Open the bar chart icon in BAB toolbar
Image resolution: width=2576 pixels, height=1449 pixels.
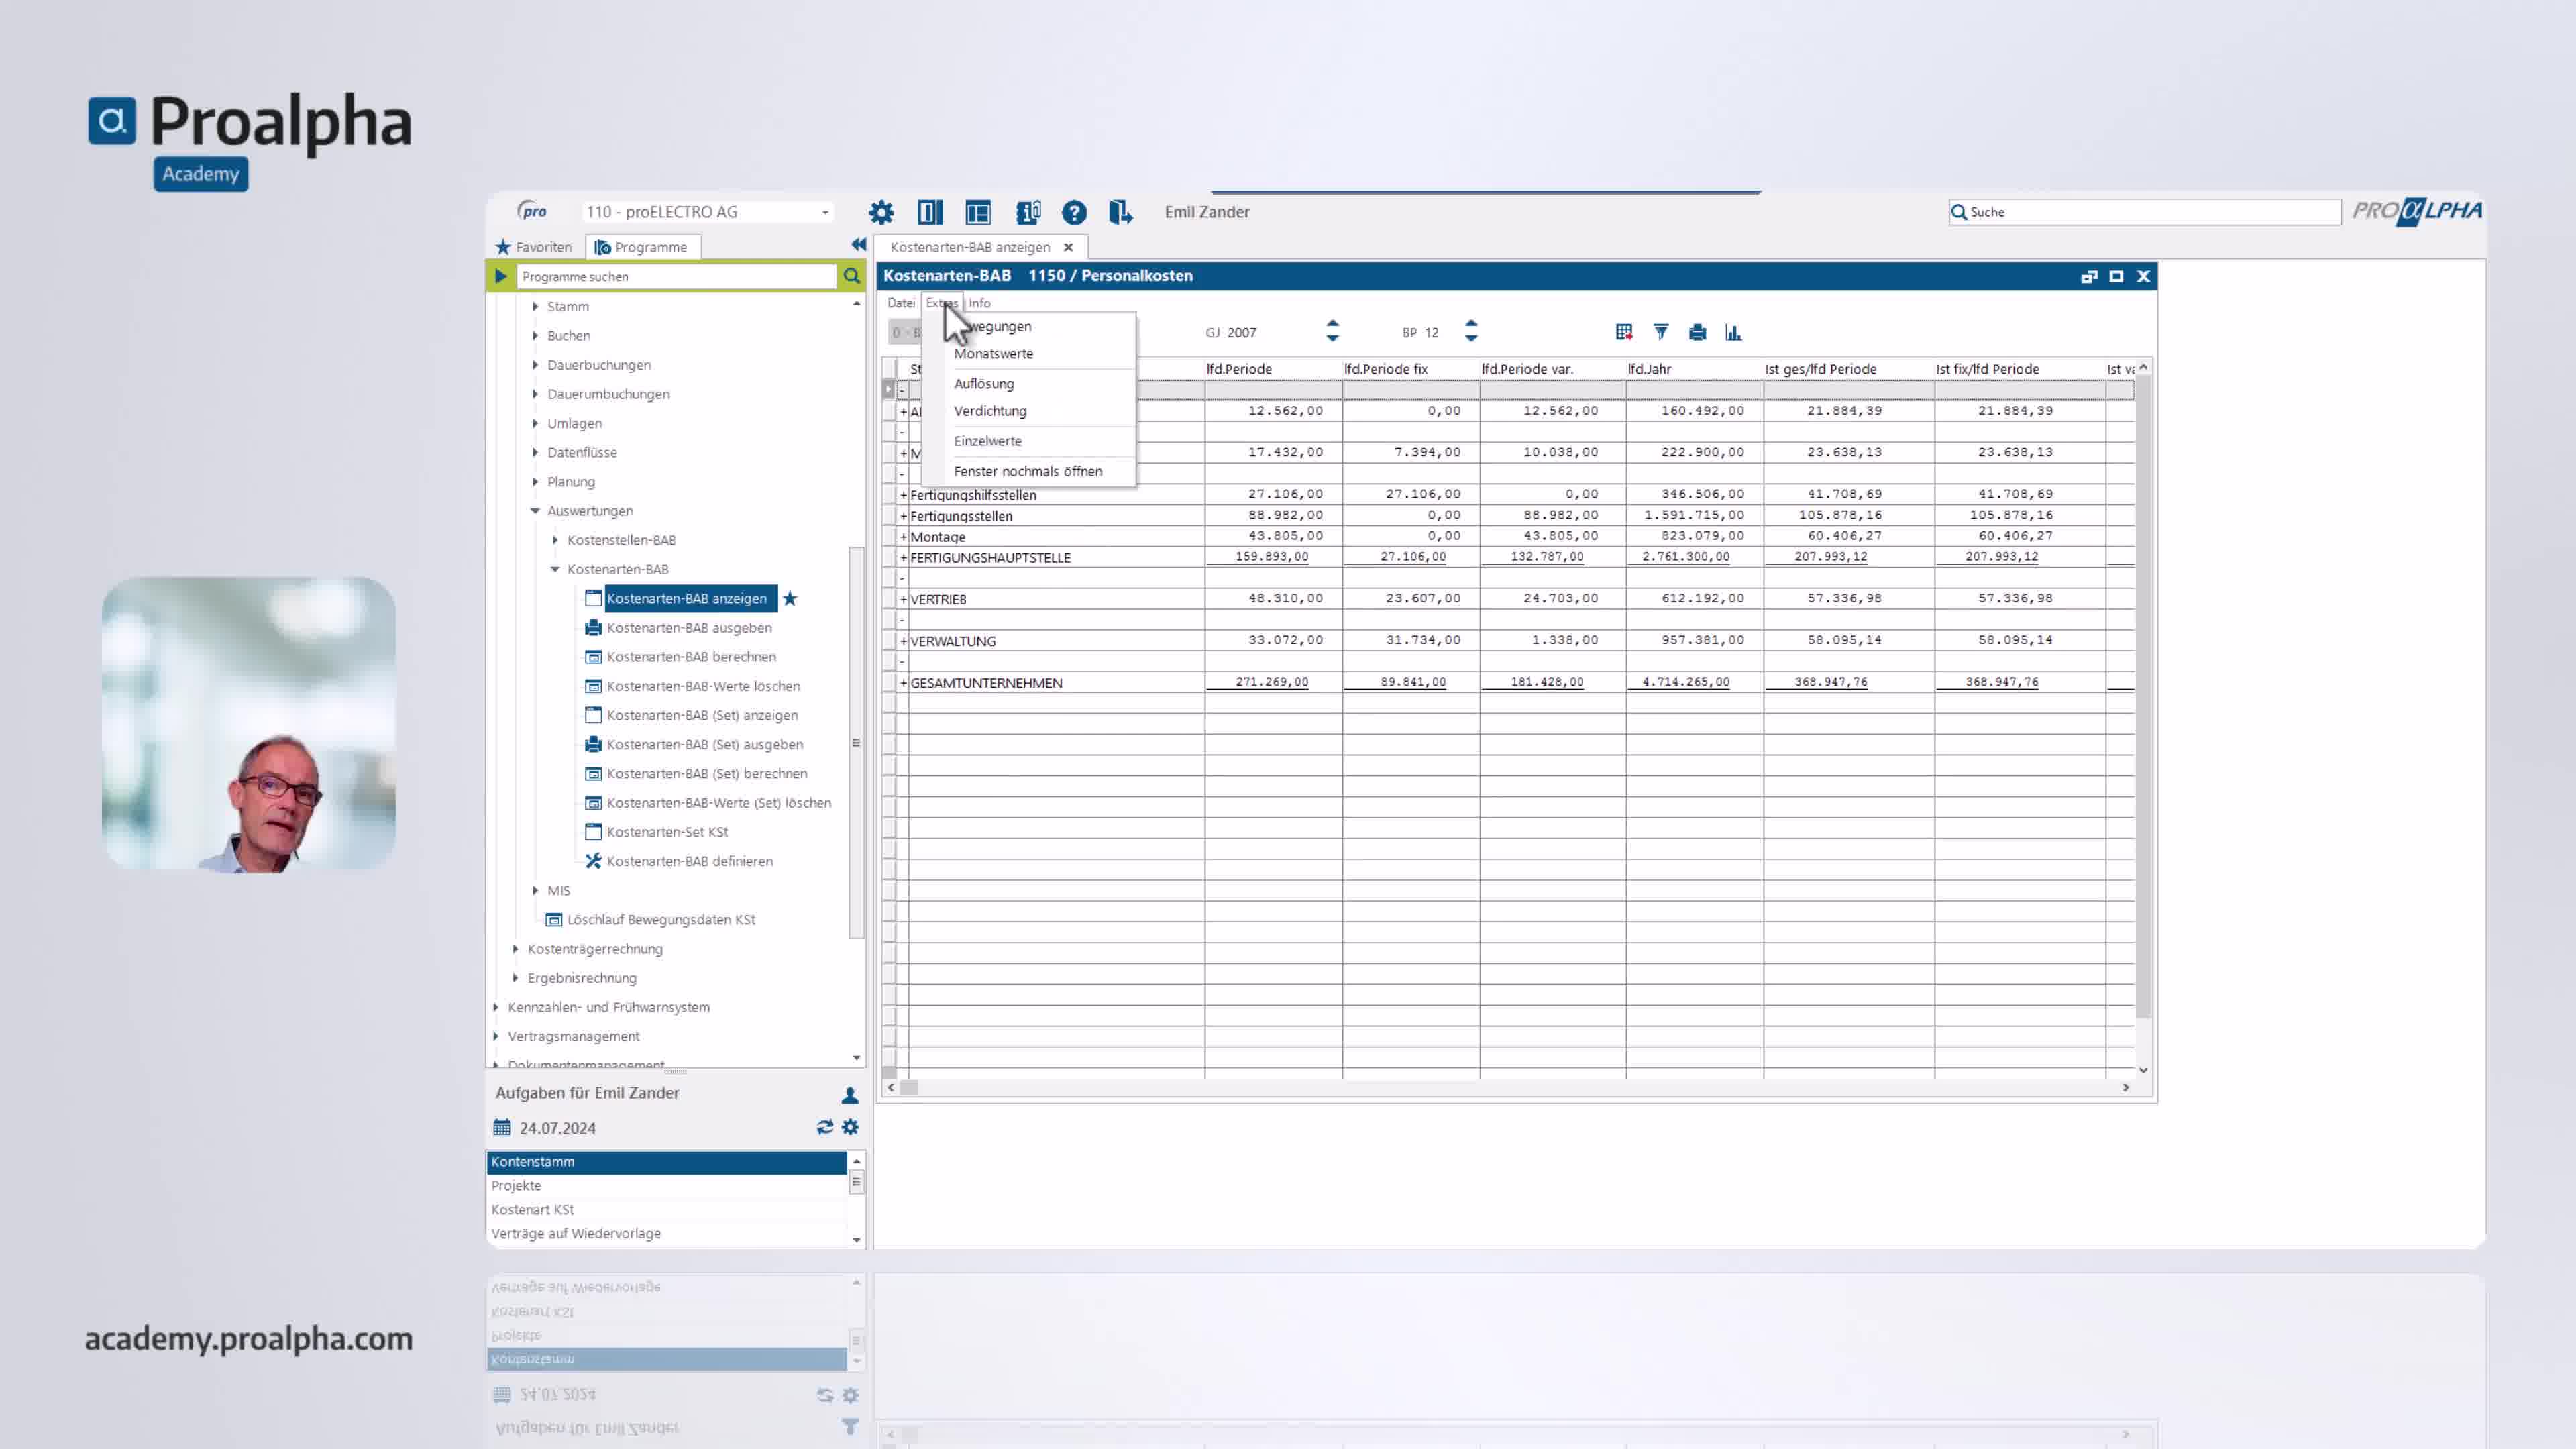[1733, 332]
